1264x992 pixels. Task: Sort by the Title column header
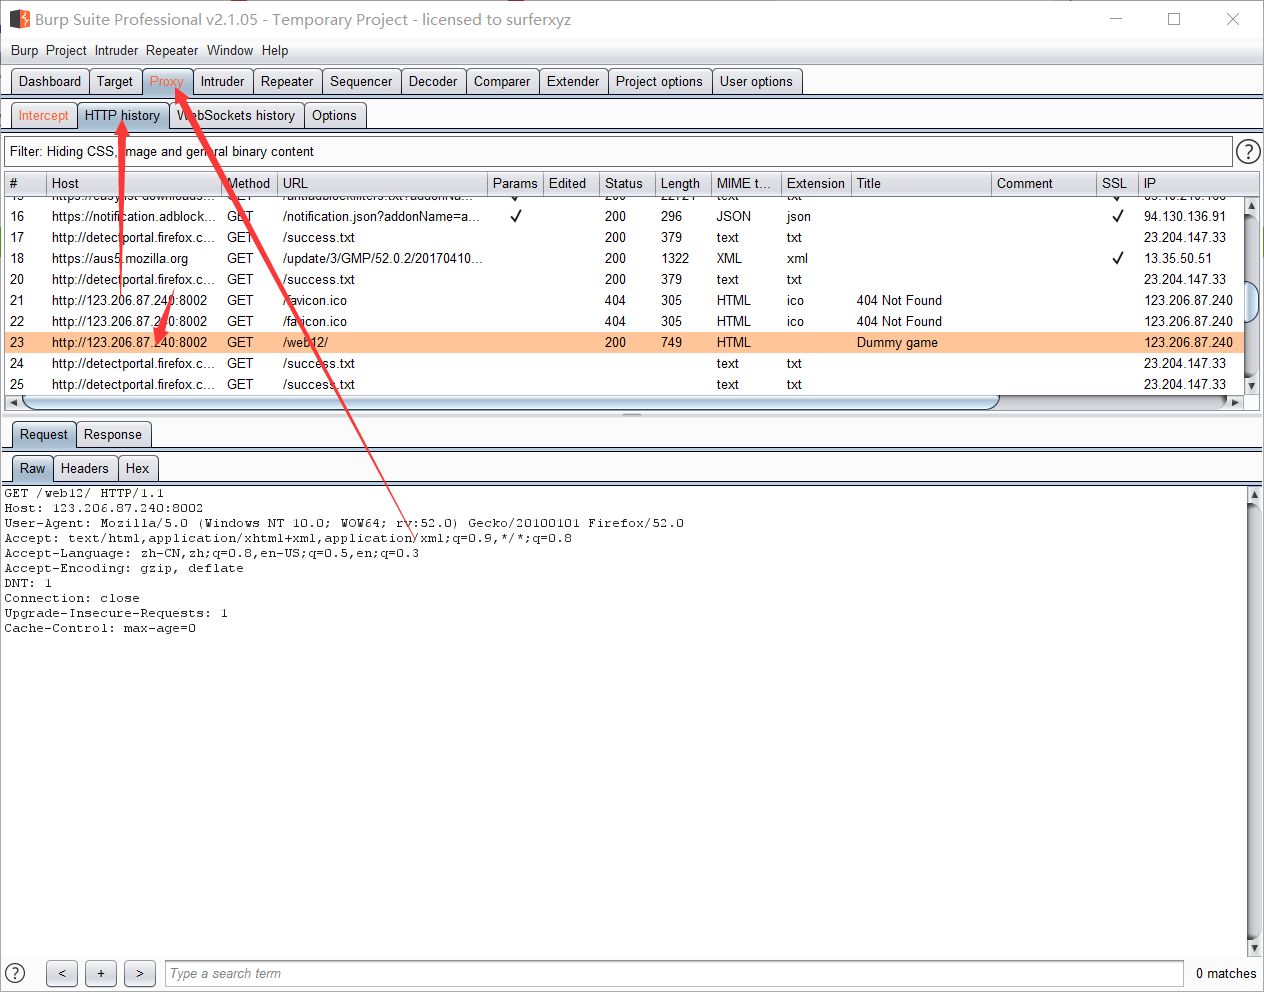click(x=921, y=184)
